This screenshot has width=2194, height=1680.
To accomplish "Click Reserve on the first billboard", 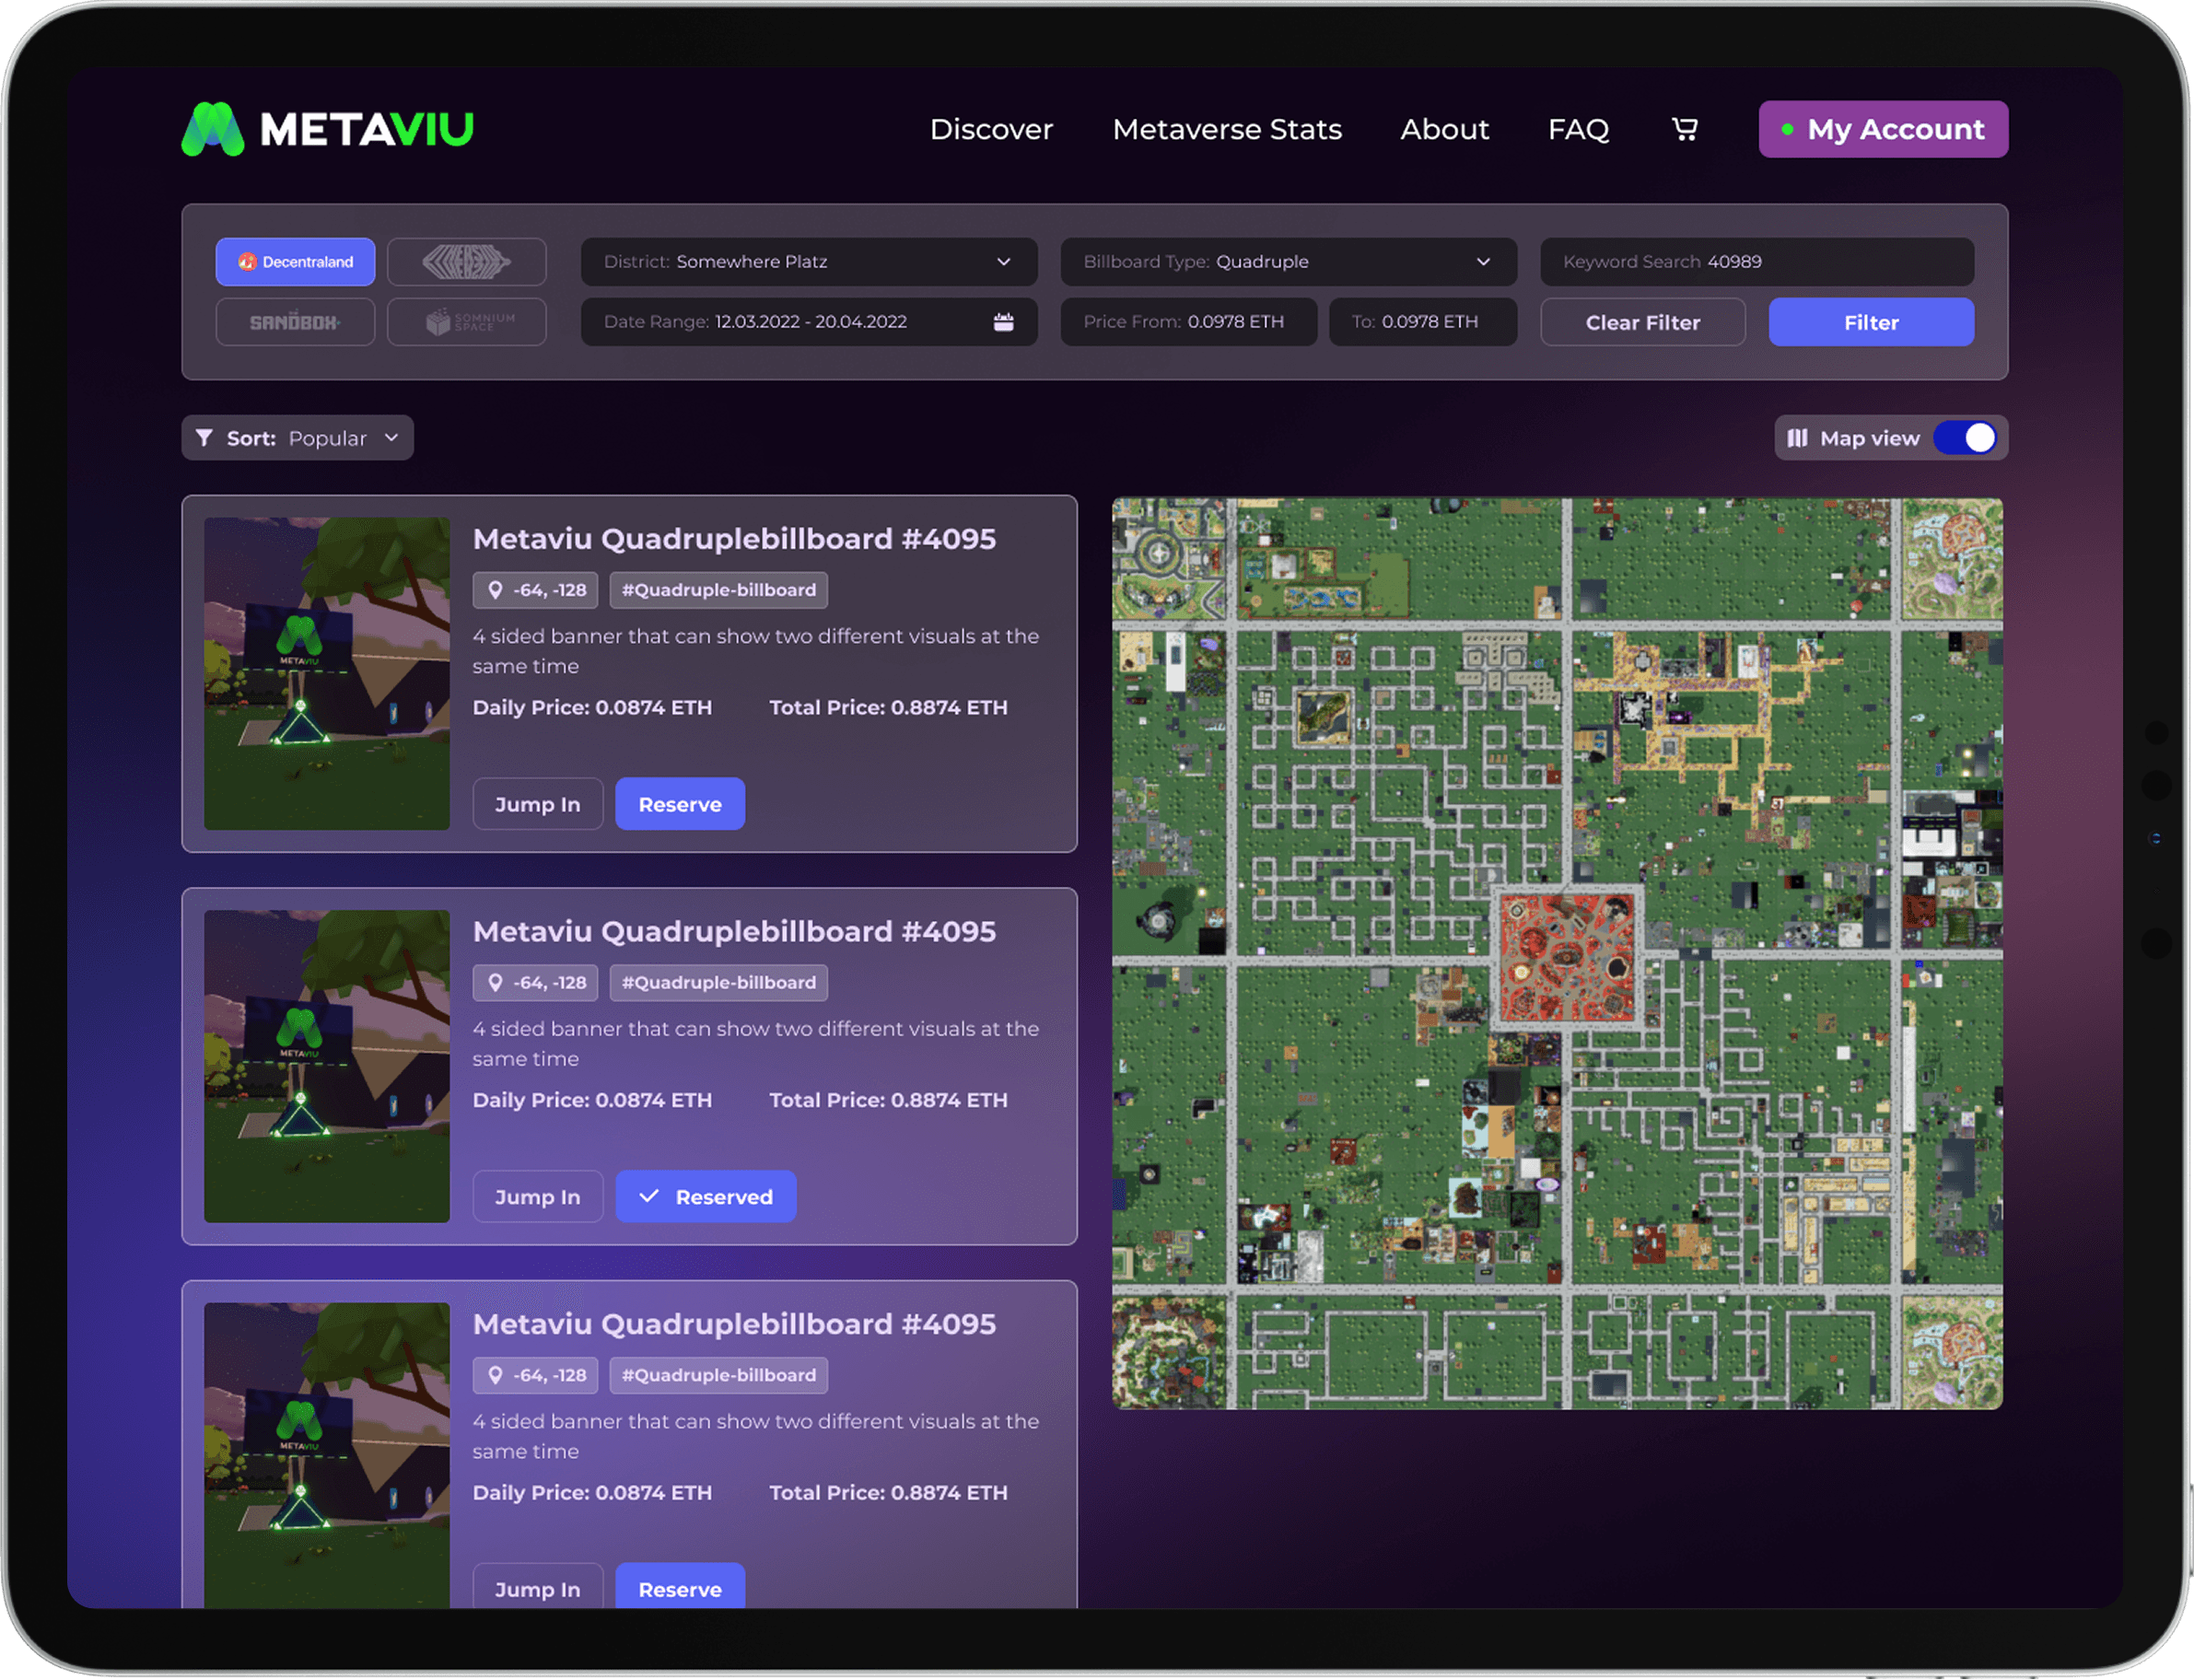I will coord(679,804).
